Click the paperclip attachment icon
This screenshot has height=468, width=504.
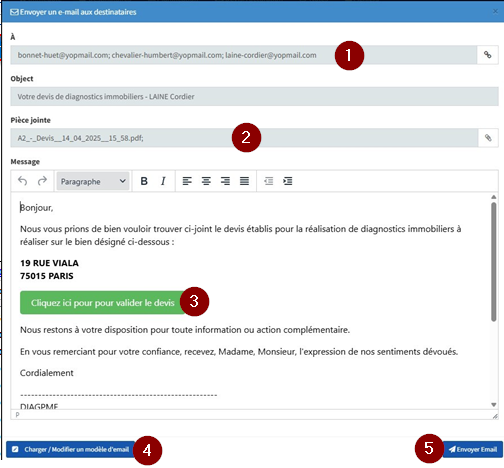[488, 138]
